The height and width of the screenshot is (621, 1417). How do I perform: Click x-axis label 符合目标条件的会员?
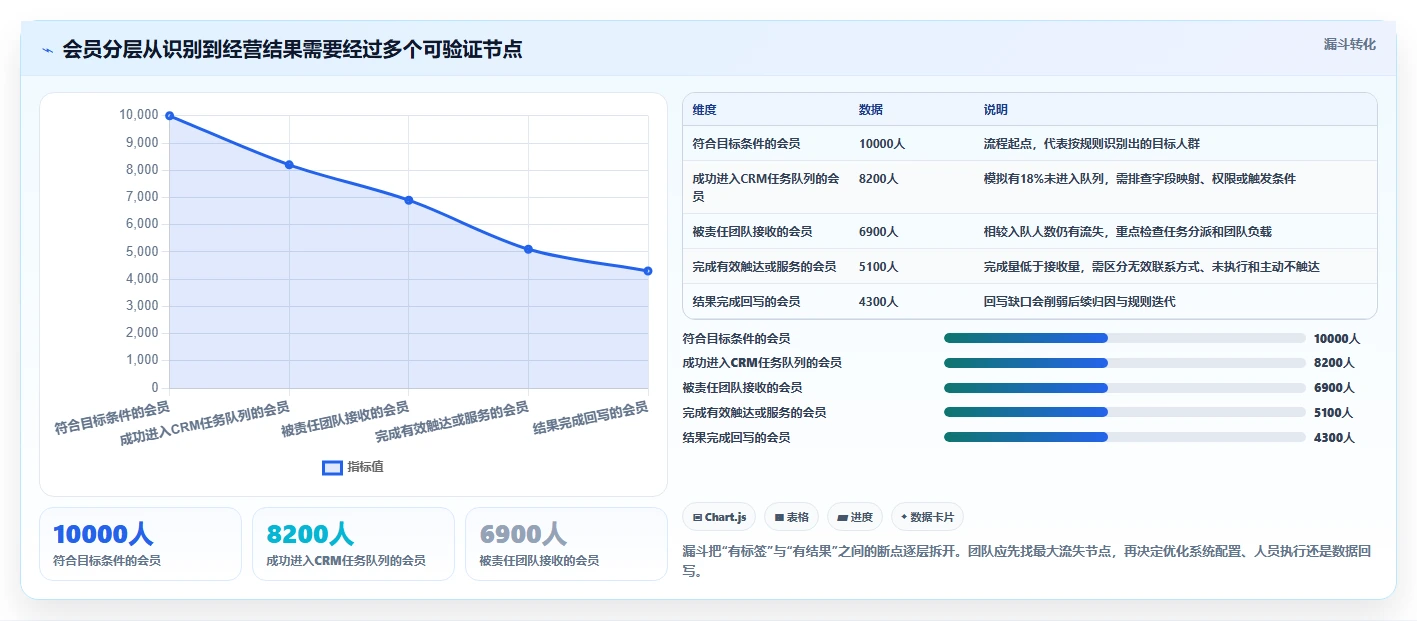(112, 418)
